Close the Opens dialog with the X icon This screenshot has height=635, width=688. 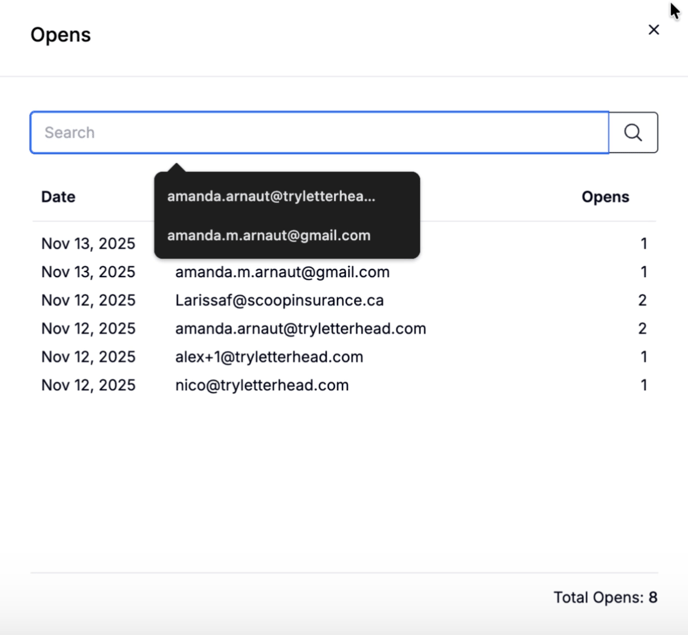tap(654, 30)
